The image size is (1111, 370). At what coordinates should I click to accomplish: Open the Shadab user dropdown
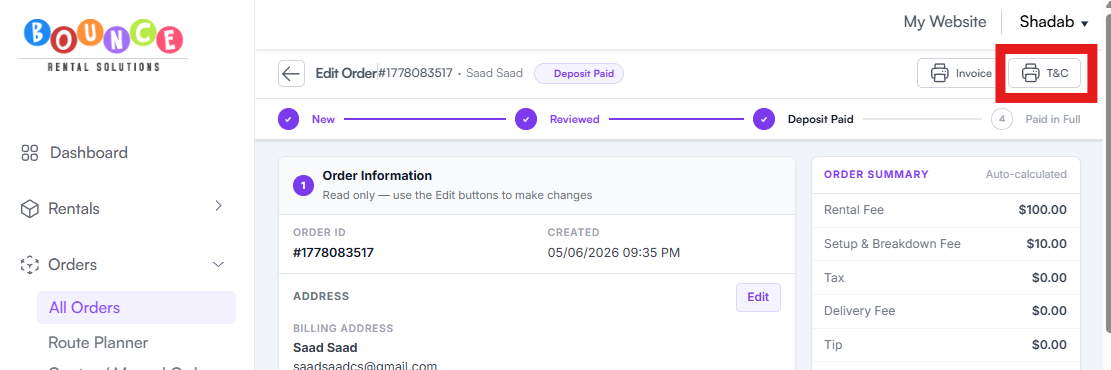1054,22
